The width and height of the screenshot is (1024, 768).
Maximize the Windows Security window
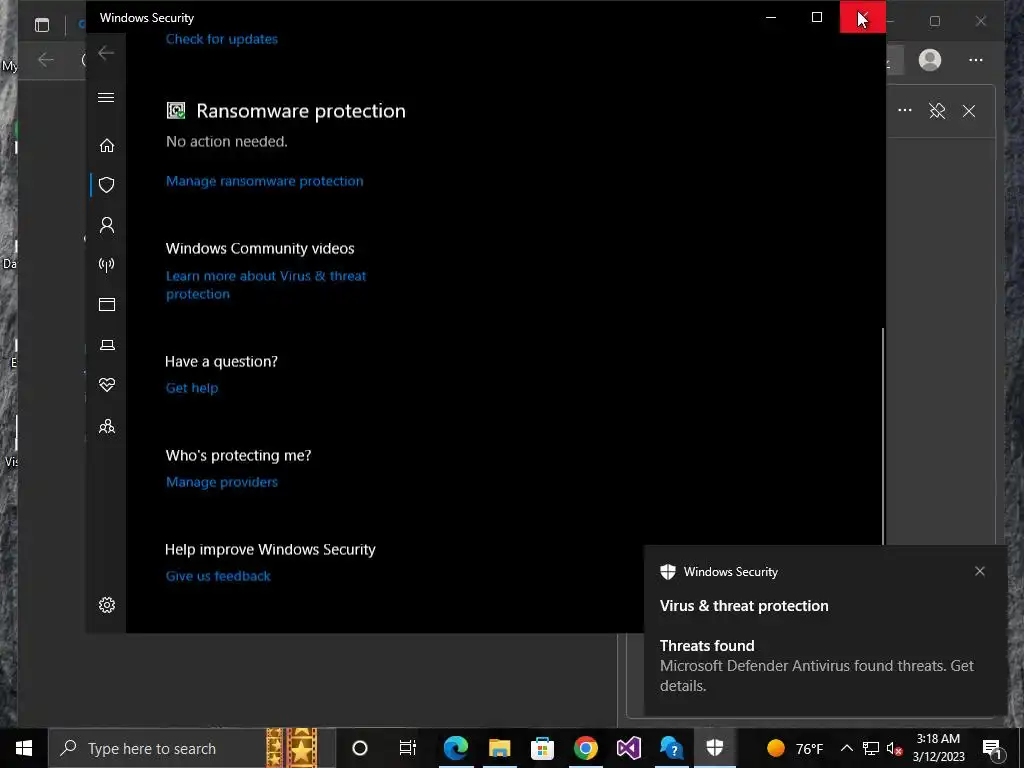817,17
